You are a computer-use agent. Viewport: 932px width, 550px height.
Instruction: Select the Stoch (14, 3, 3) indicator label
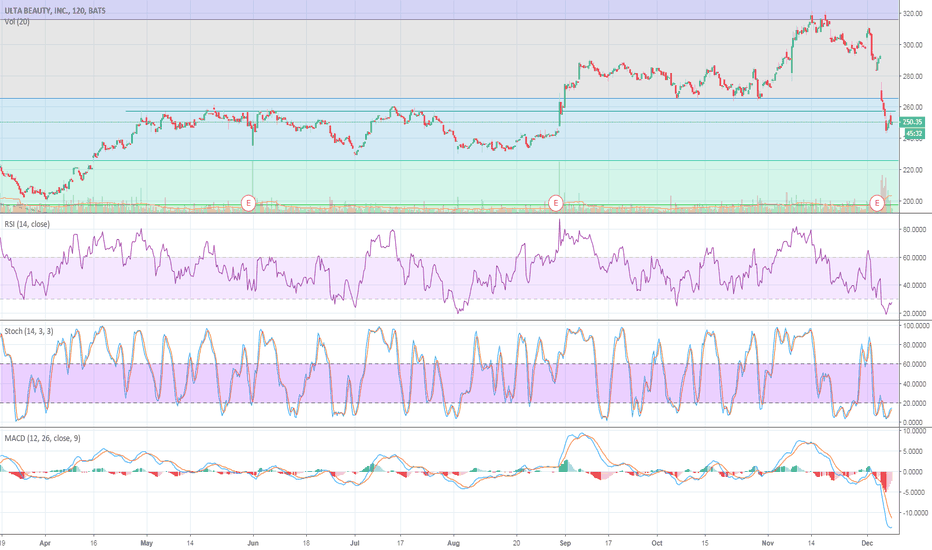[29, 331]
